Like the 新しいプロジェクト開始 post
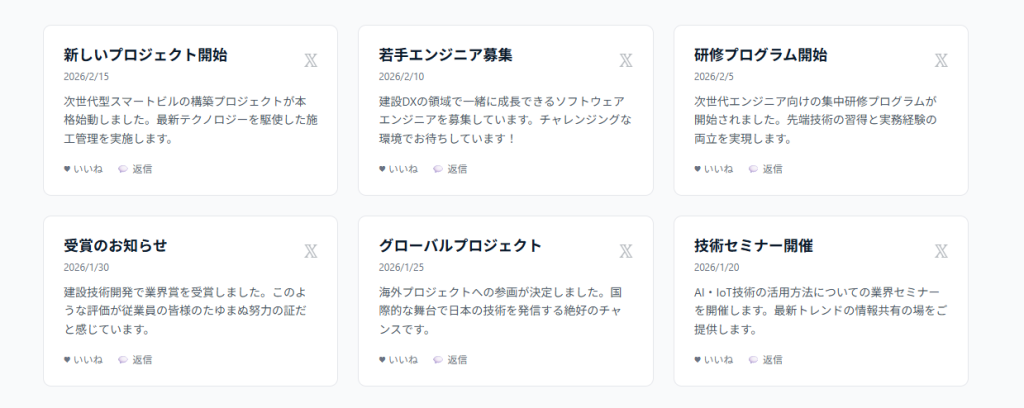The height and width of the screenshot is (408, 1024). pos(83,169)
